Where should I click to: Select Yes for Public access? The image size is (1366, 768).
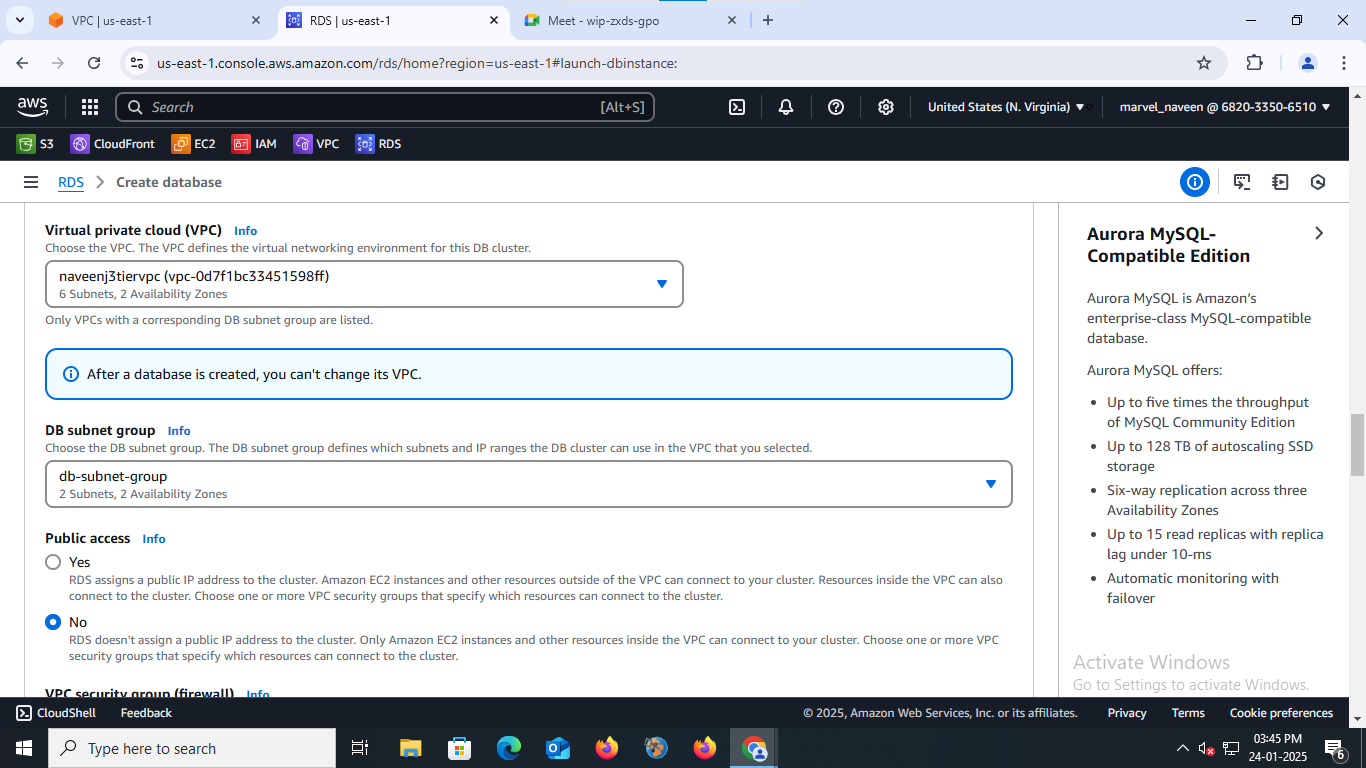pyautogui.click(x=53, y=562)
